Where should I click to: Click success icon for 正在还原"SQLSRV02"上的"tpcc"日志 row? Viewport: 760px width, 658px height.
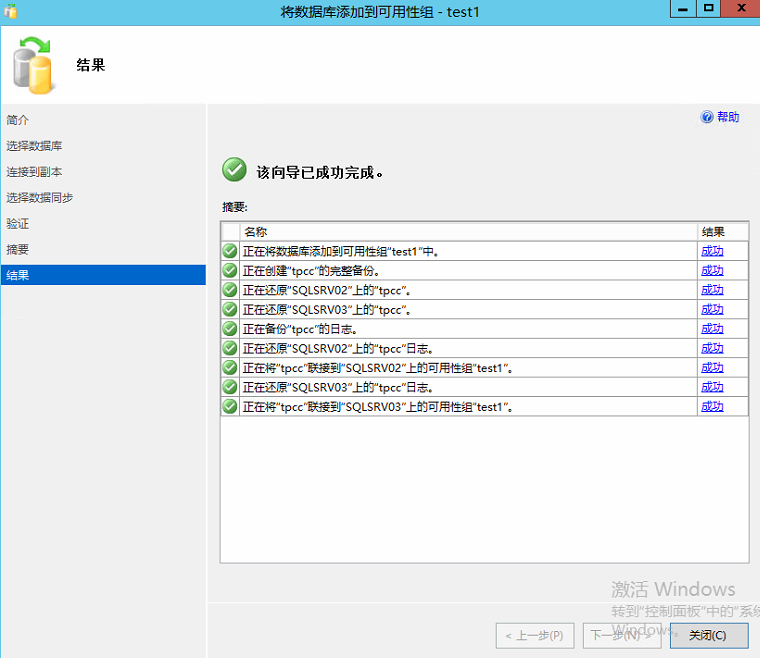pyautogui.click(x=230, y=348)
